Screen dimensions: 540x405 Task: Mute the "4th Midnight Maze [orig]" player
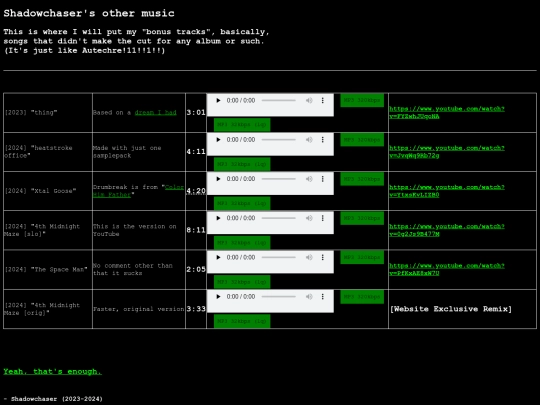click(x=309, y=297)
